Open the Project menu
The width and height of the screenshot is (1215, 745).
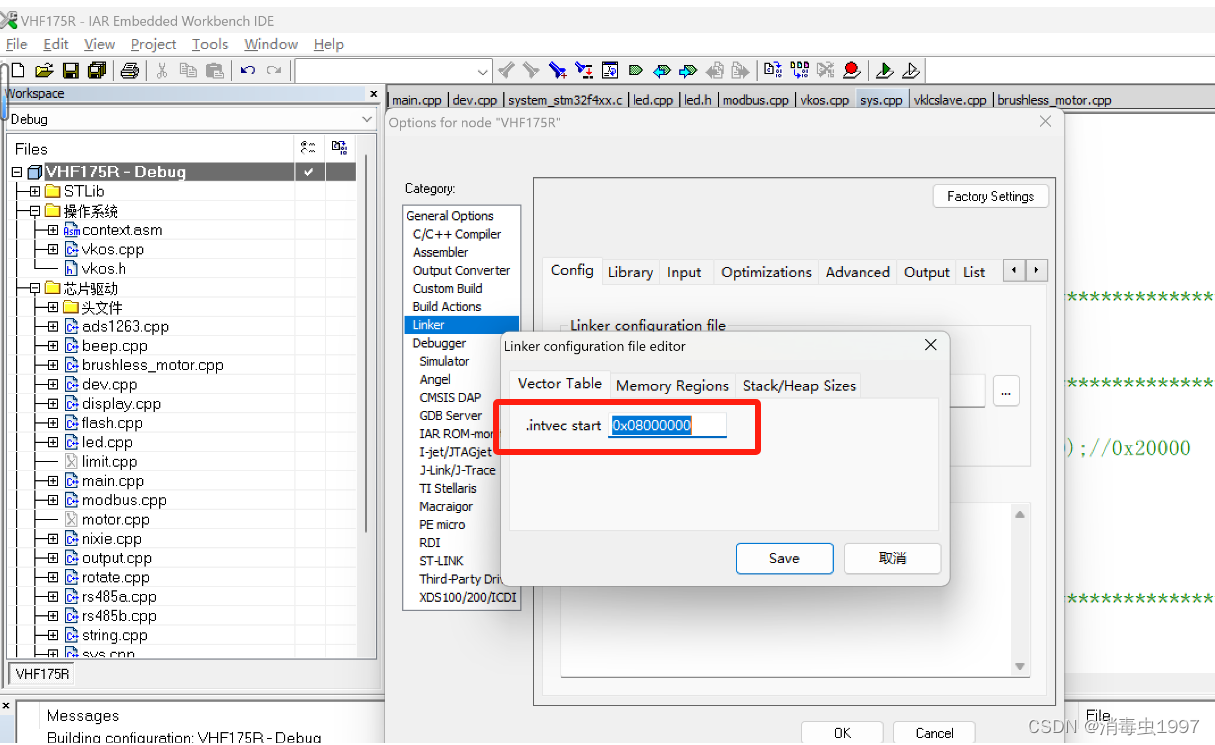point(153,44)
